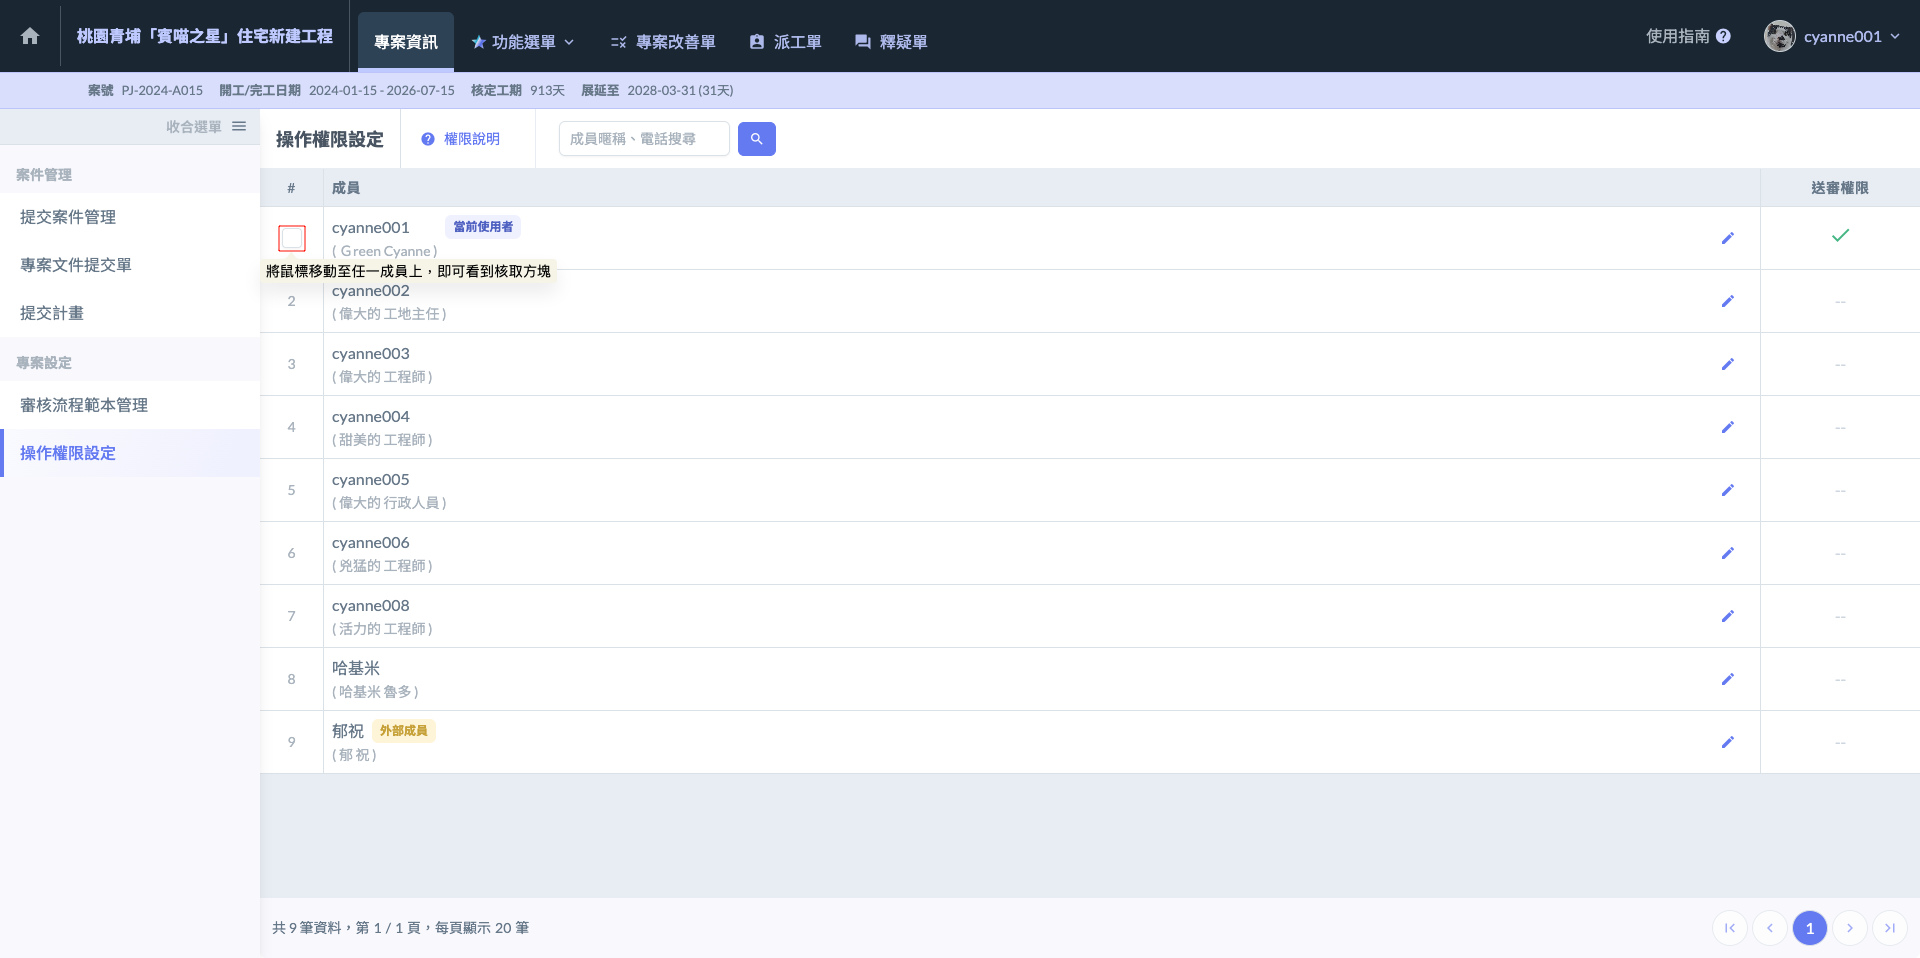
Task: Click the 當前使用者 badge
Action: pos(483,227)
